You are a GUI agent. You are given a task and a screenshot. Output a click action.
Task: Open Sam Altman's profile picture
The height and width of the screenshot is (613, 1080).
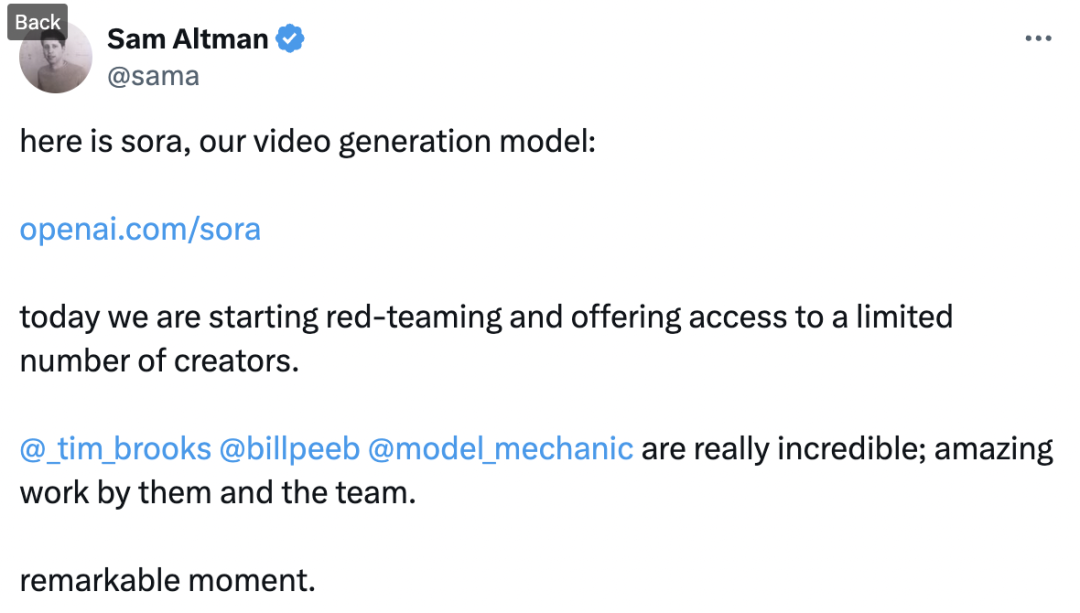(56, 62)
